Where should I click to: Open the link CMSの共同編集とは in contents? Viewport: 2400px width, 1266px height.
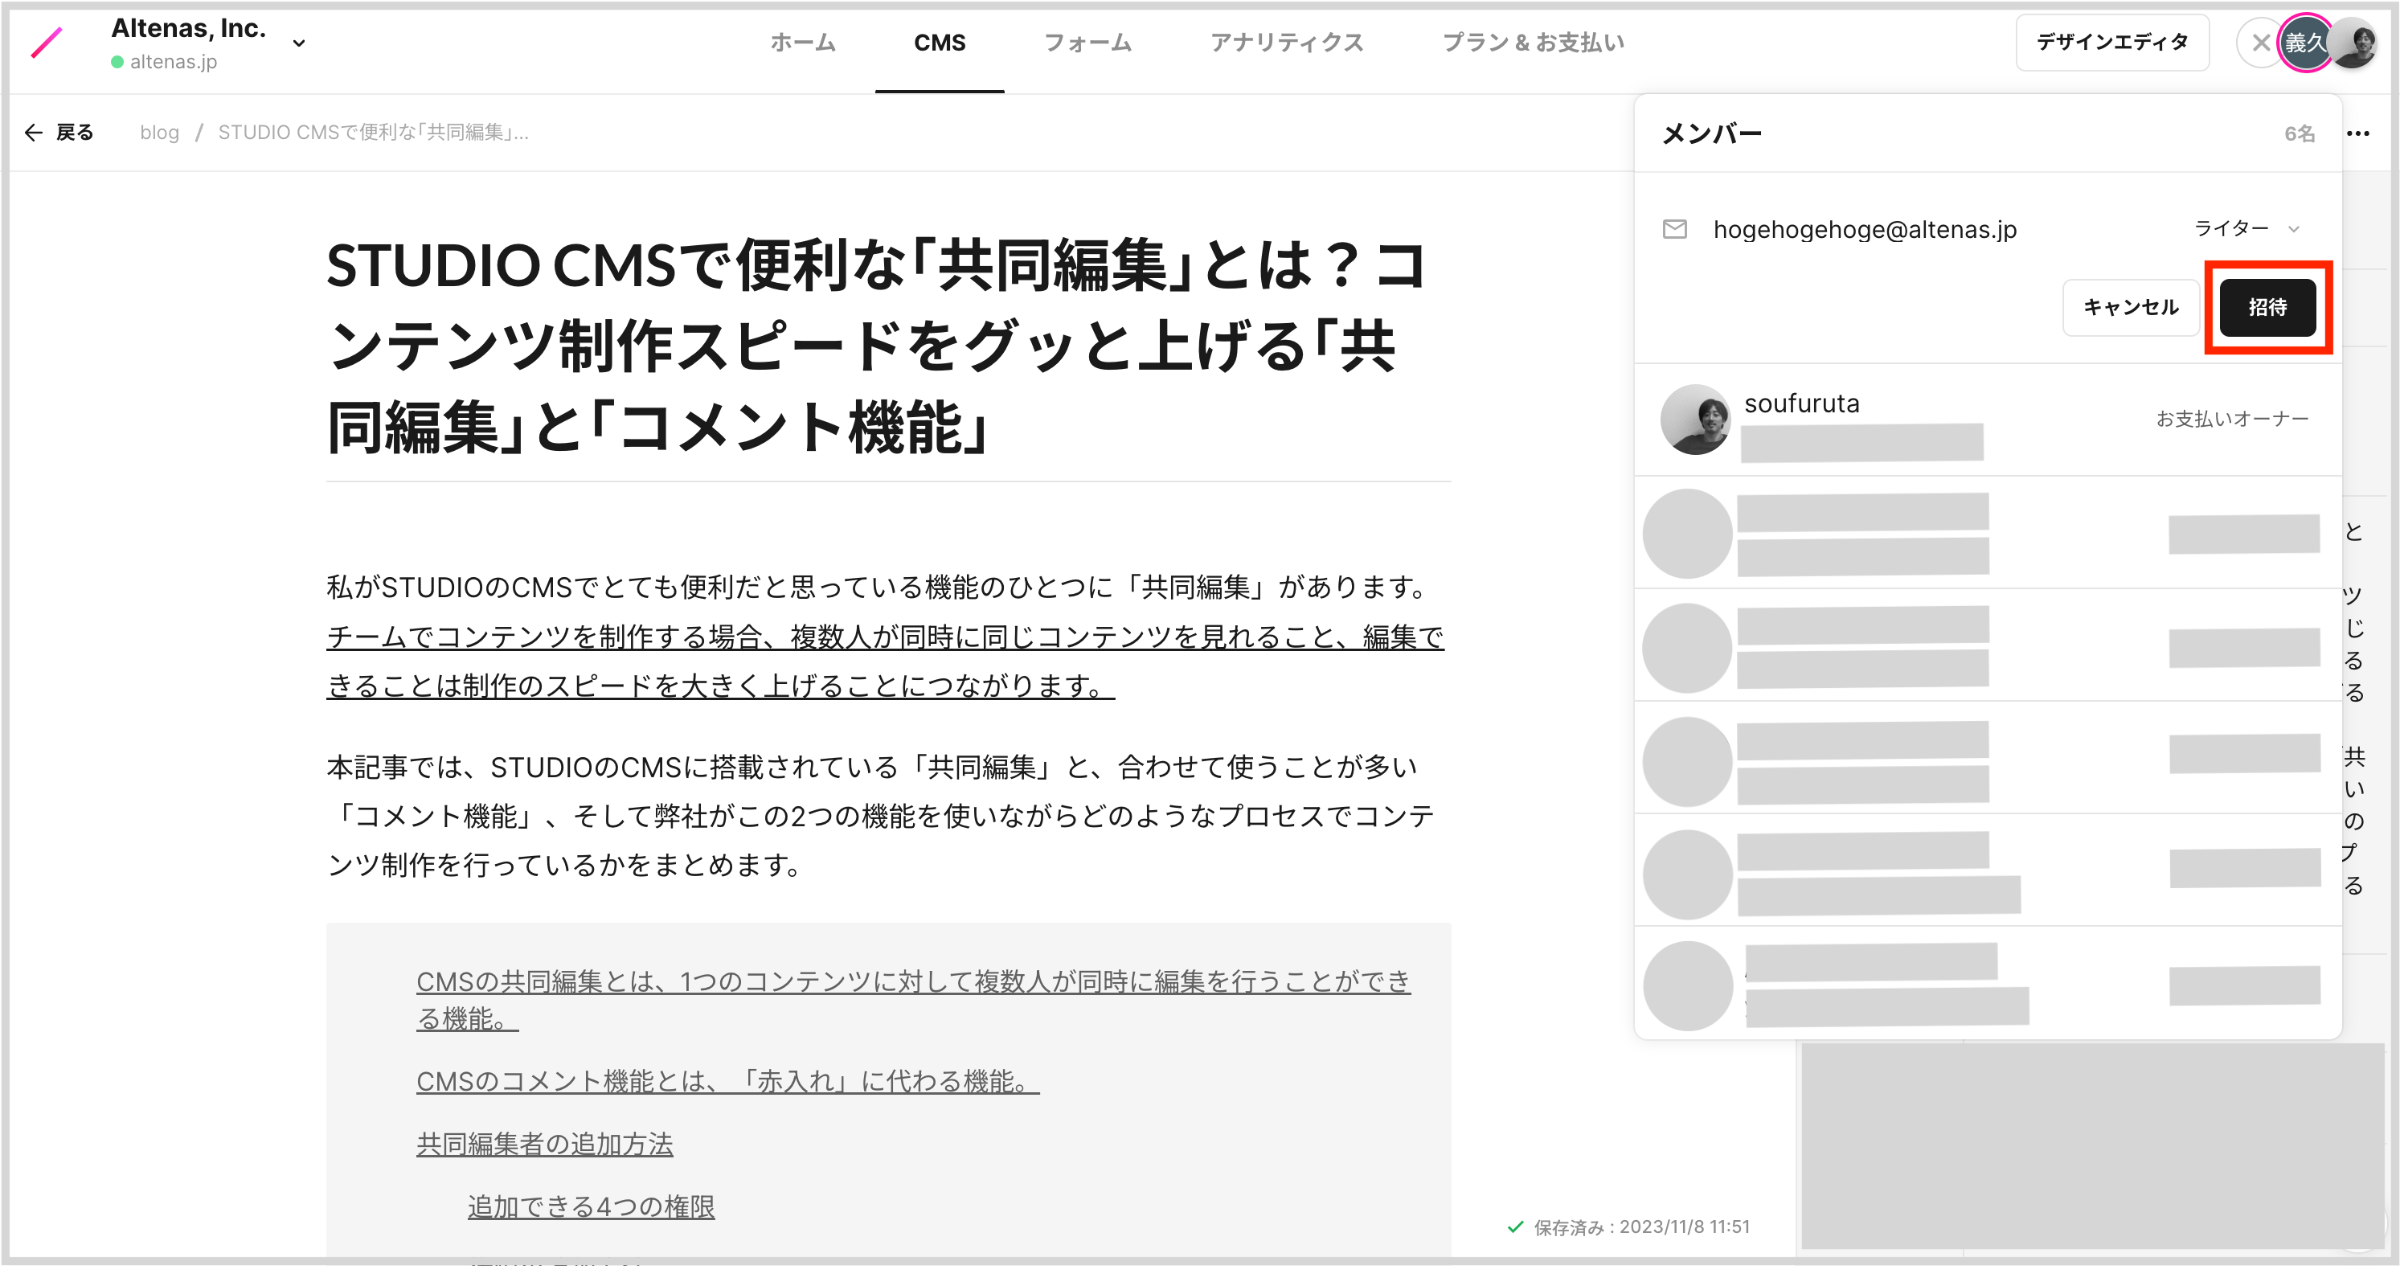coord(913,999)
